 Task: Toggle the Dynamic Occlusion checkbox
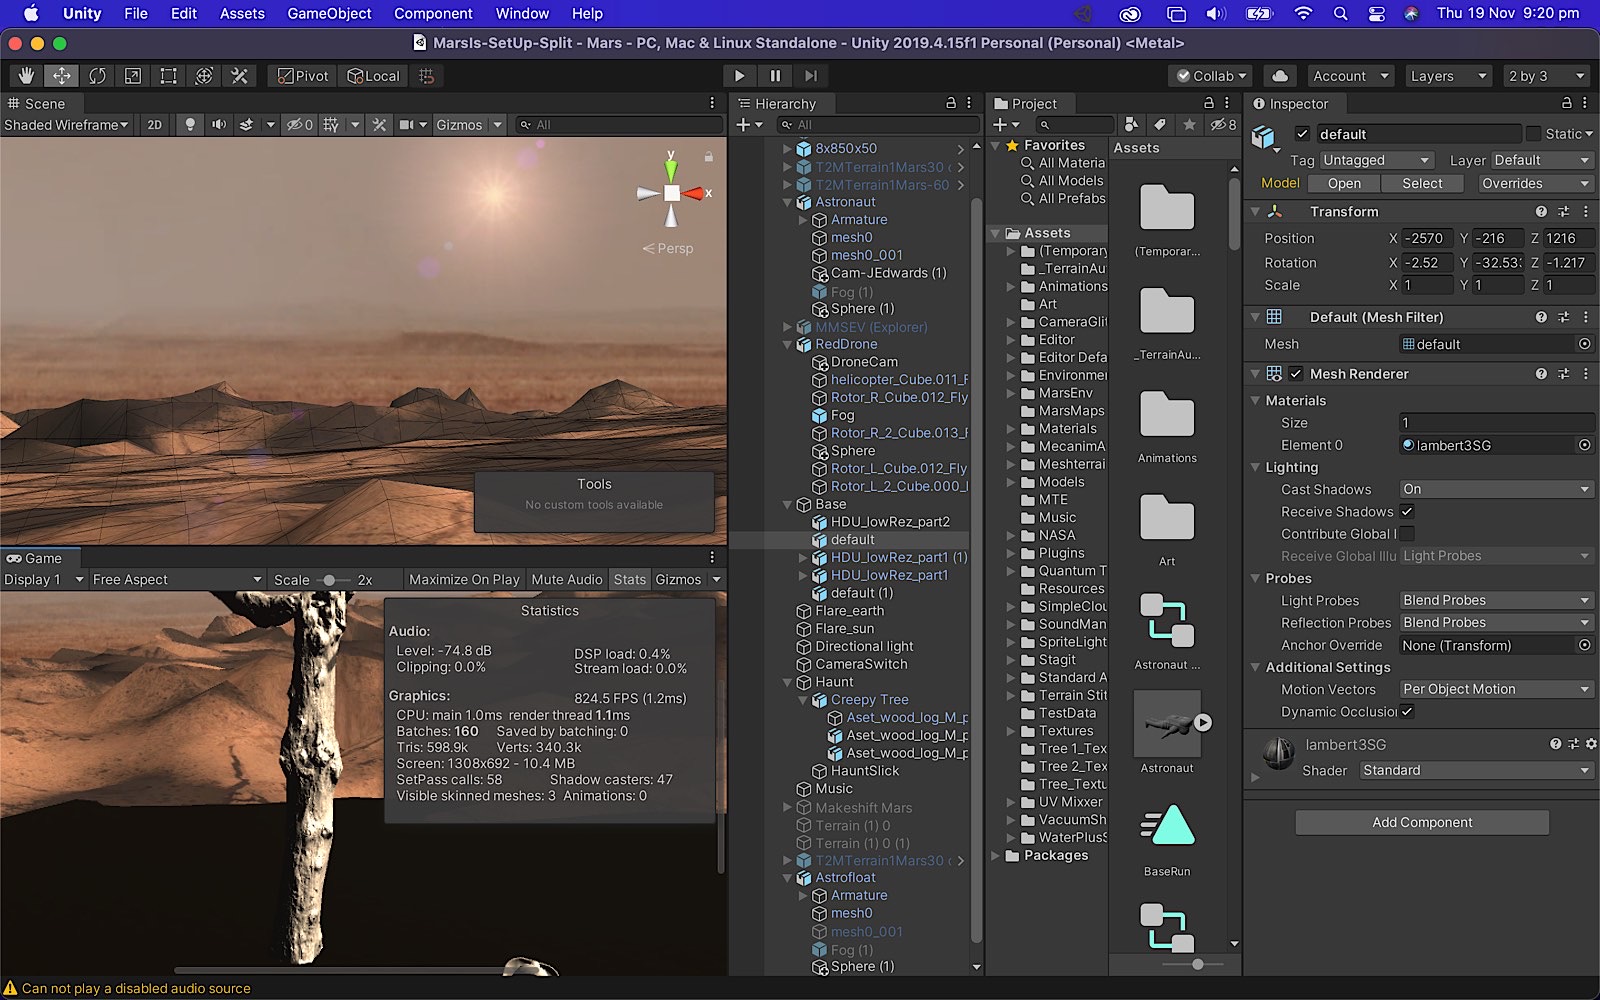1407,712
